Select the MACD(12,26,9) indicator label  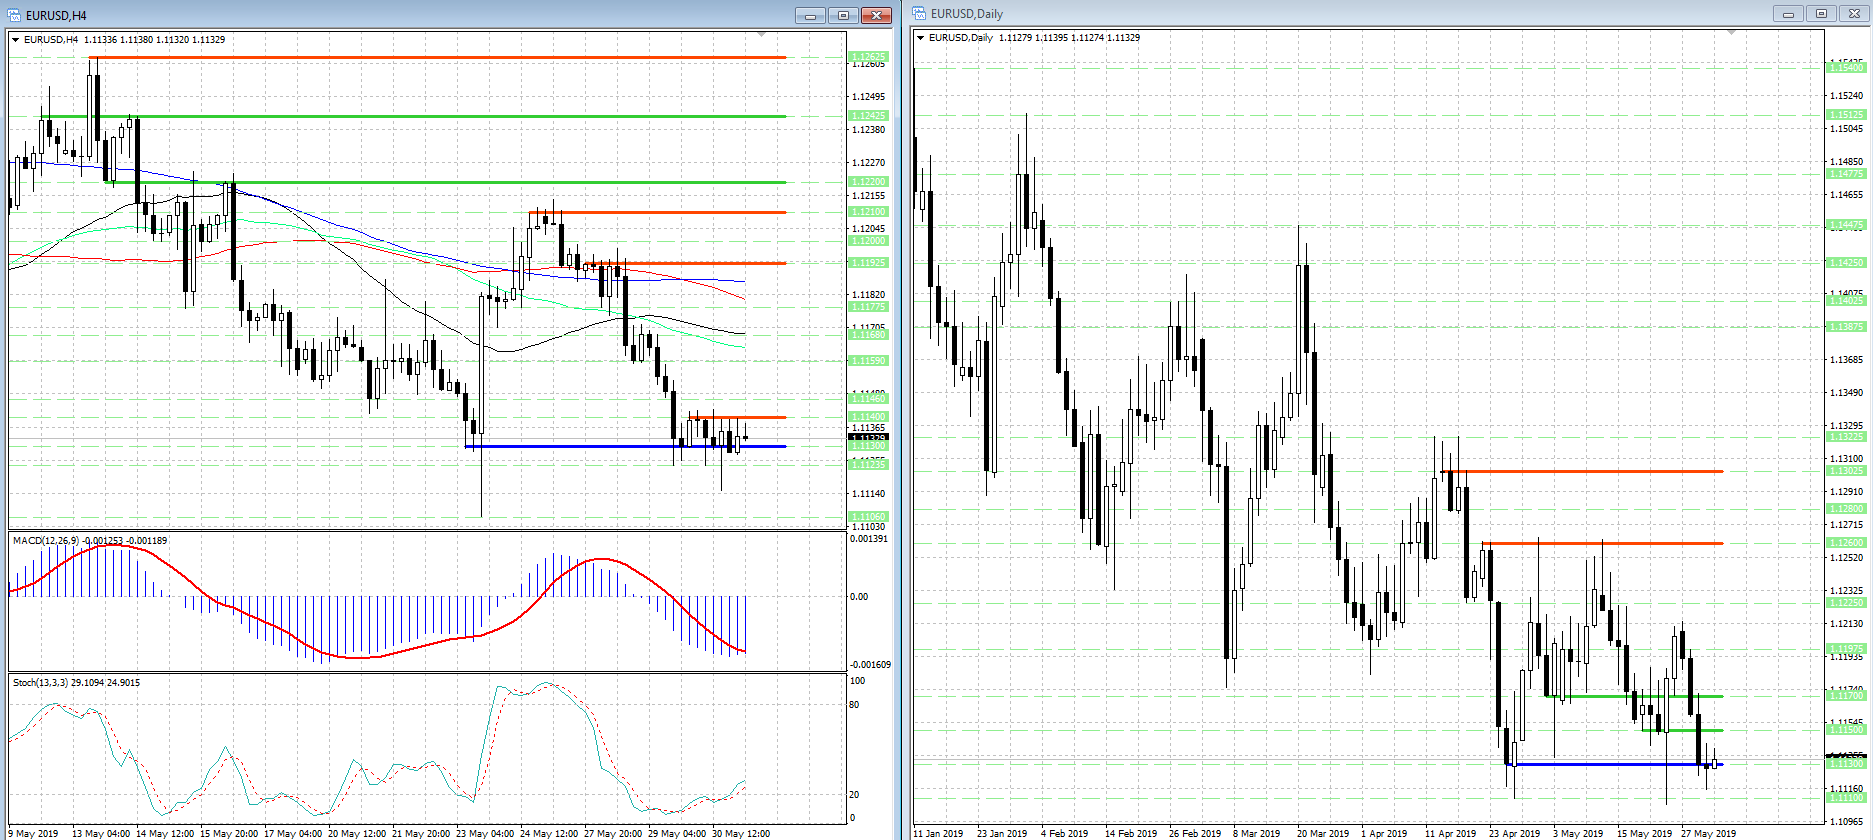point(44,541)
